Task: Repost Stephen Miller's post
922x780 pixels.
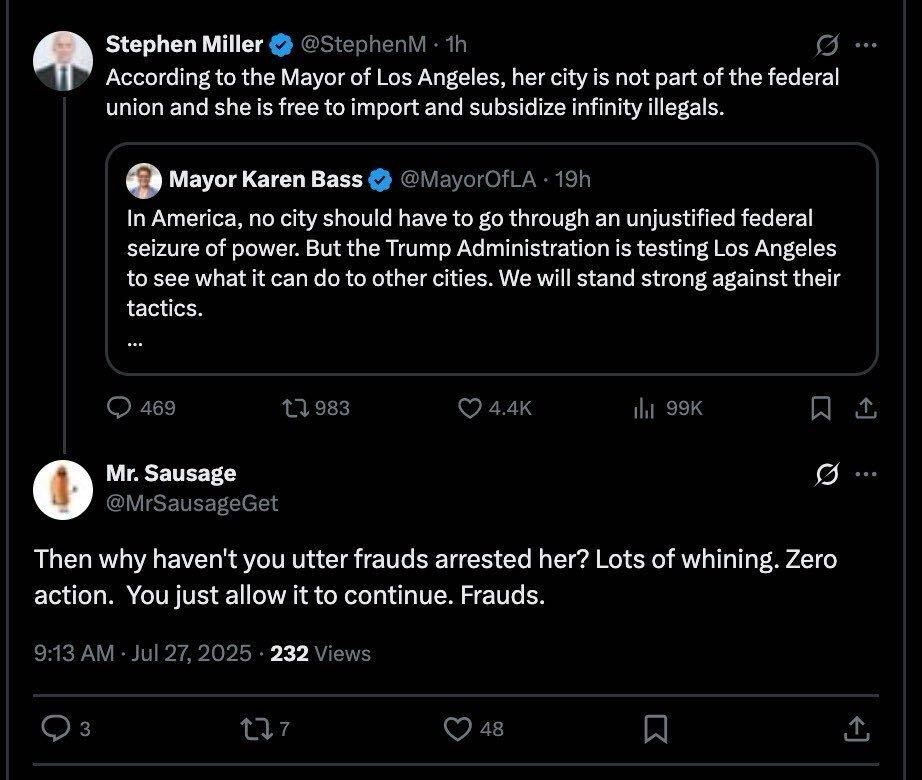Action: pyautogui.click(x=297, y=408)
